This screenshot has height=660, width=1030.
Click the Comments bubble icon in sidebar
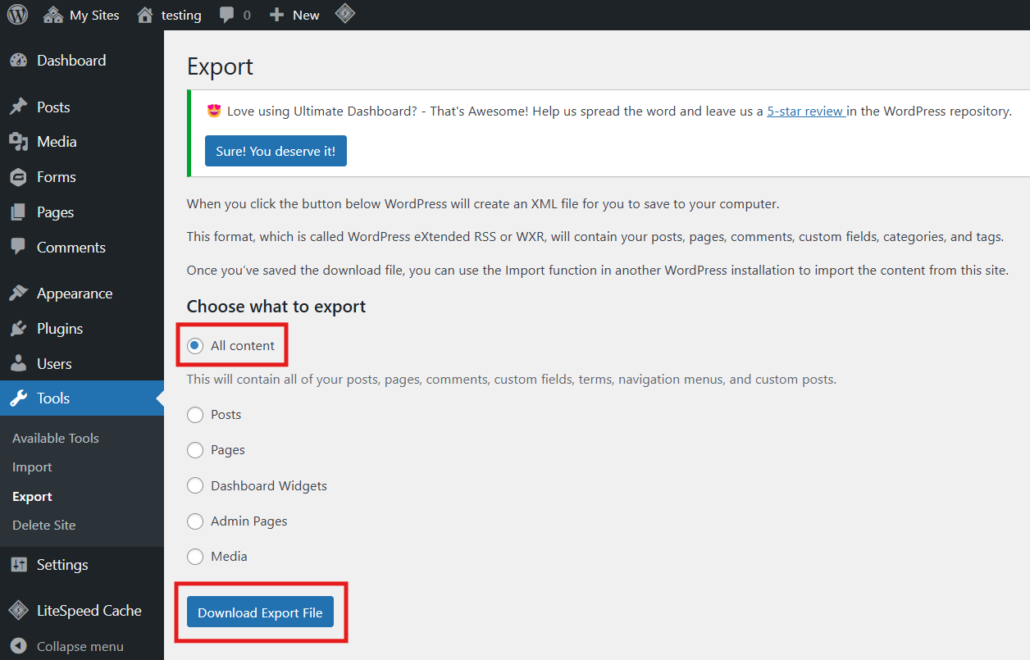(18, 247)
